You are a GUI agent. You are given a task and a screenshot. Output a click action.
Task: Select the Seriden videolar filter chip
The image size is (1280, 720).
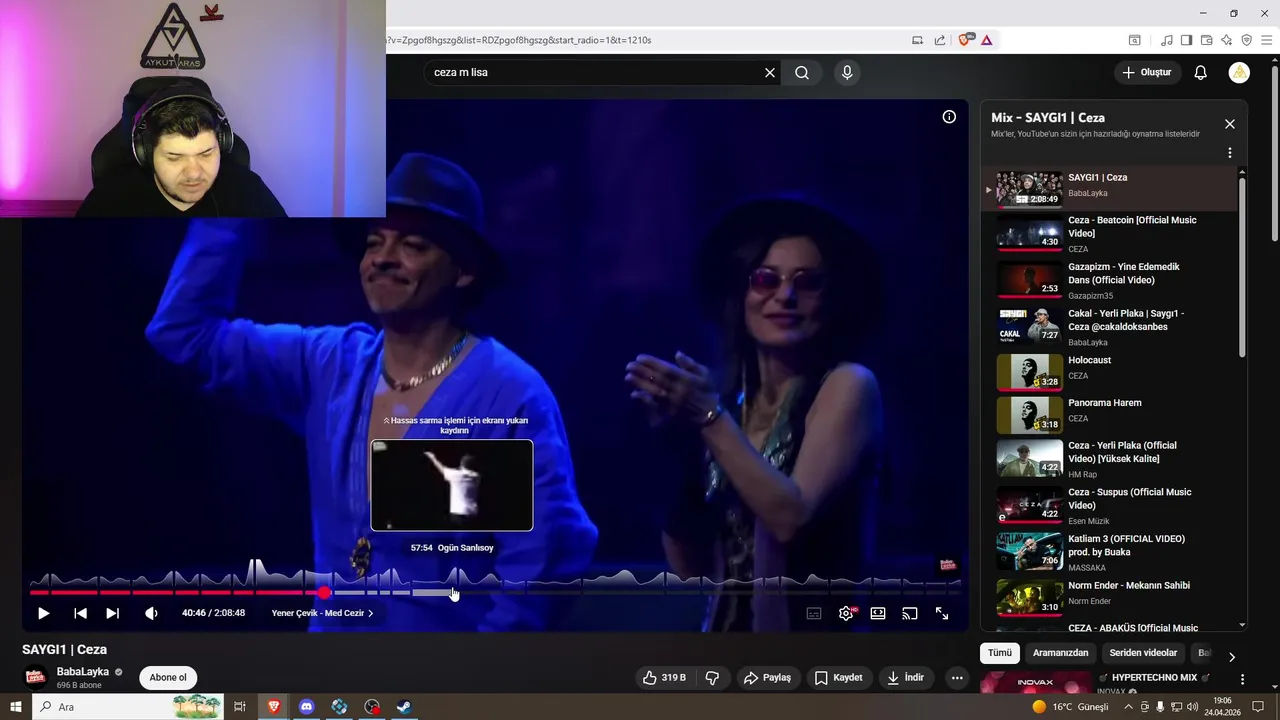(x=1143, y=653)
